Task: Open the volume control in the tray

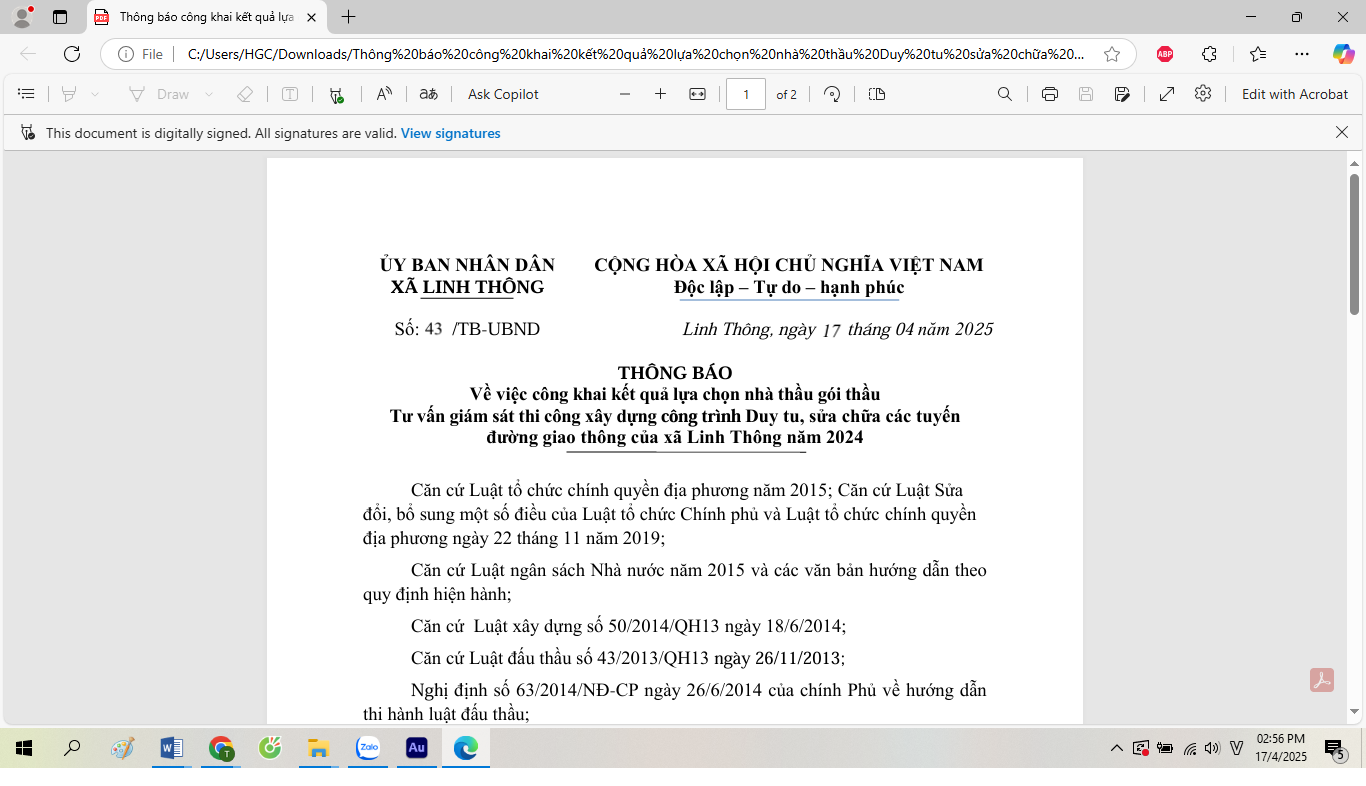Action: 1212,748
